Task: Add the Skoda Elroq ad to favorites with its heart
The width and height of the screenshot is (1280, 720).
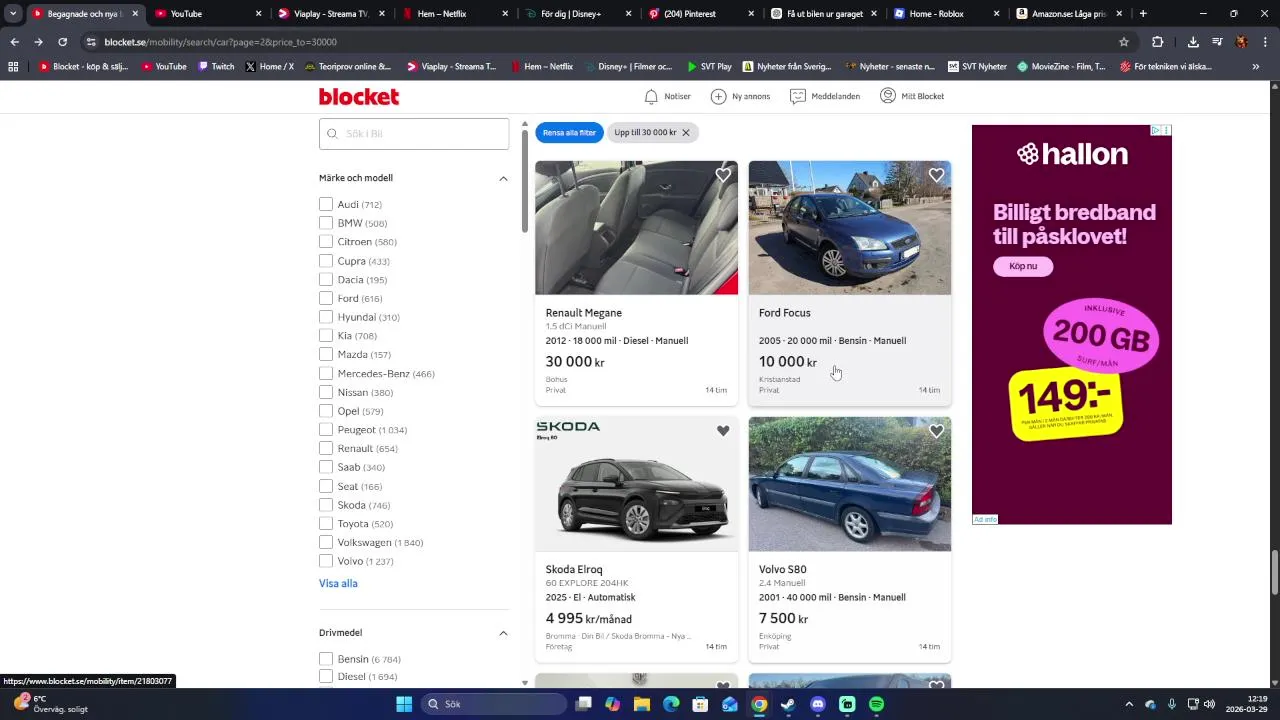Action: tap(723, 431)
